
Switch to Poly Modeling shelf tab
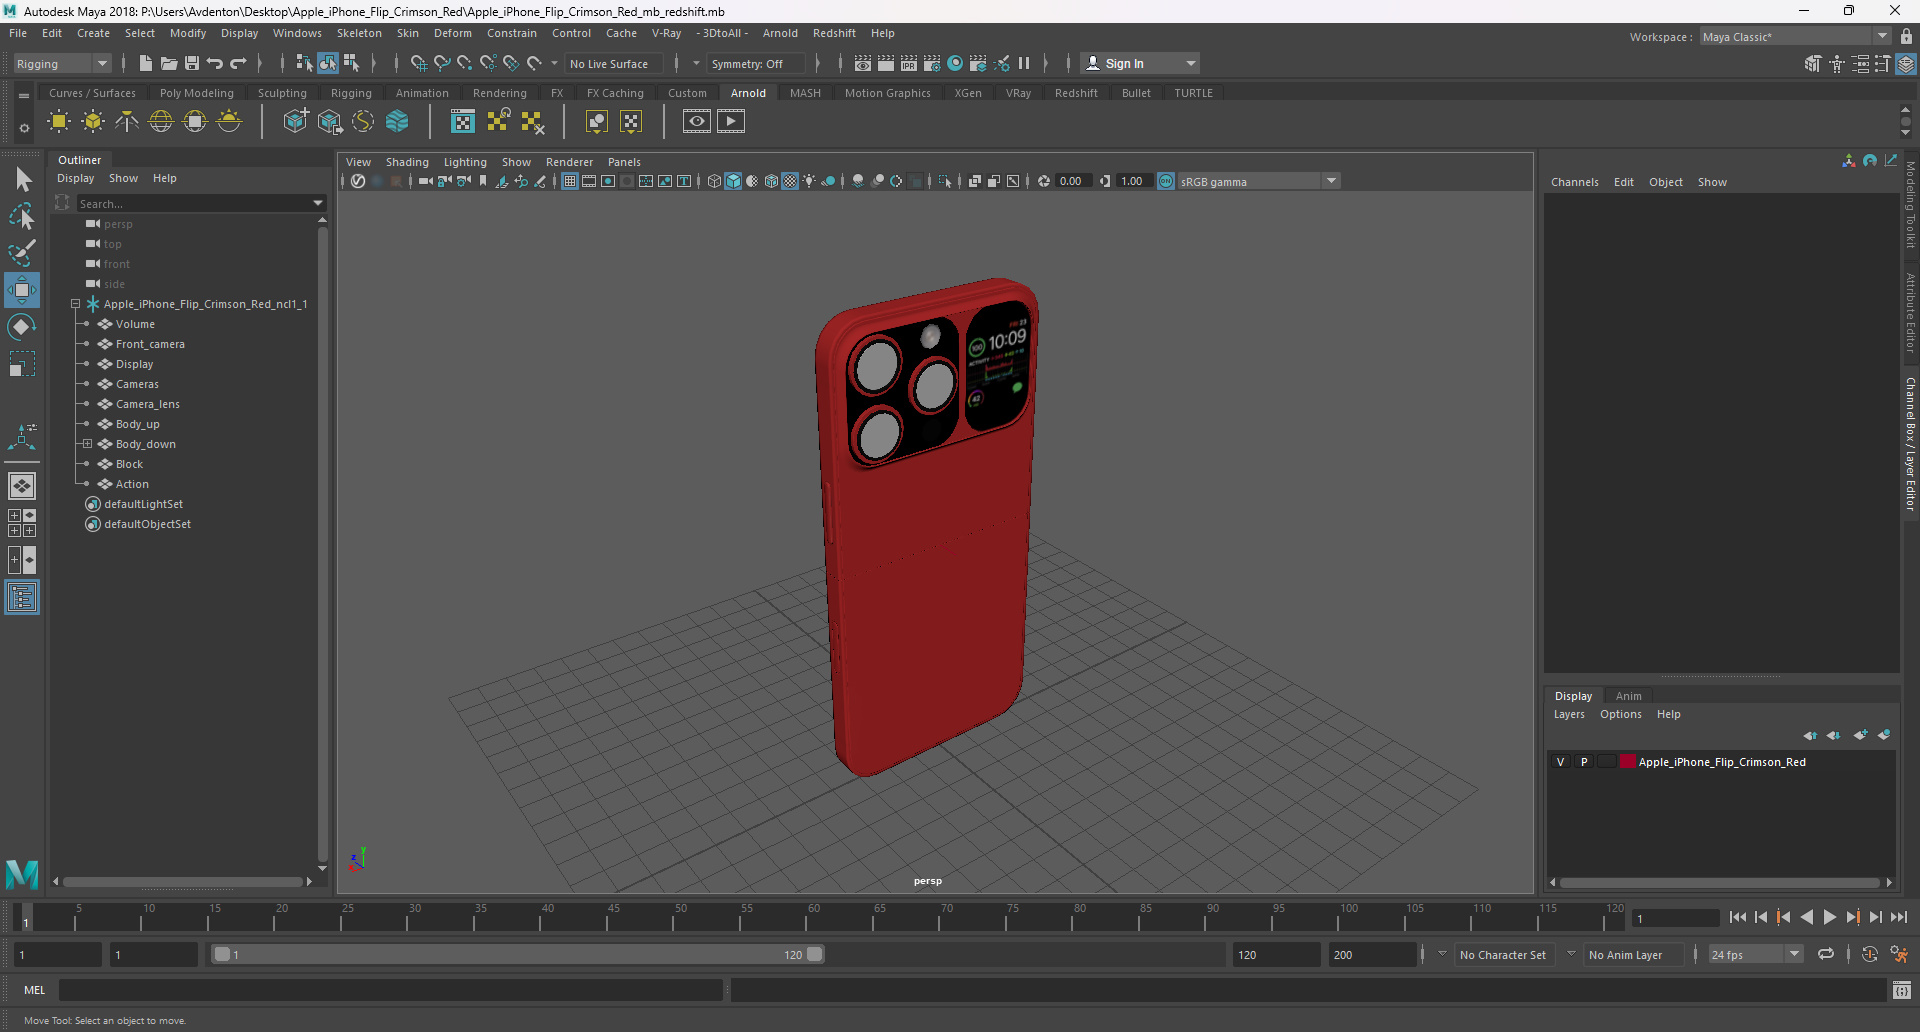point(196,93)
